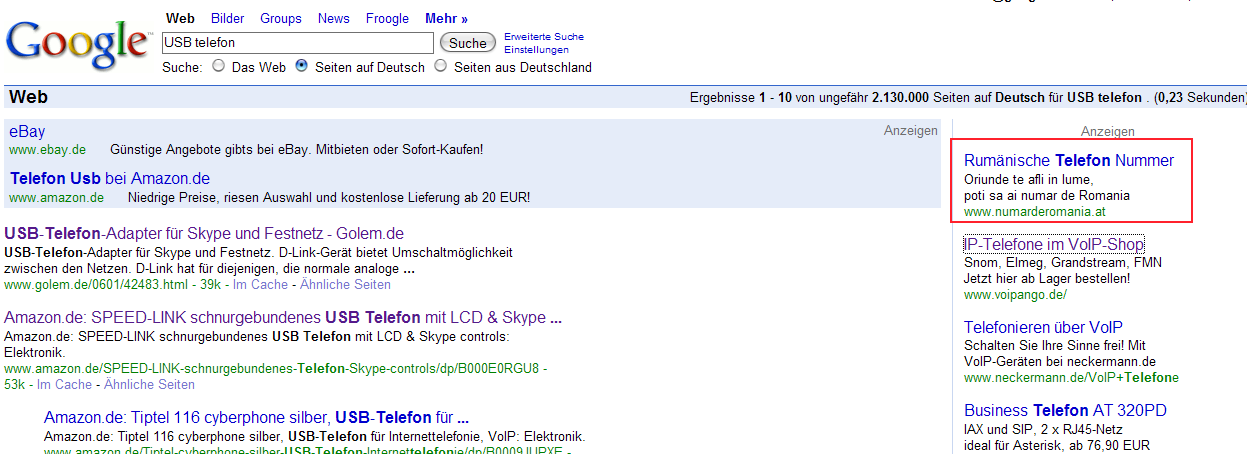Click www.numarderomania.at URL text

coord(1035,212)
